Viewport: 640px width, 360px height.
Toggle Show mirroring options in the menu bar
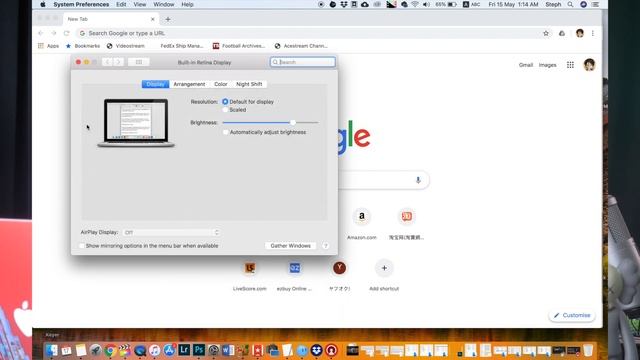(82, 246)
